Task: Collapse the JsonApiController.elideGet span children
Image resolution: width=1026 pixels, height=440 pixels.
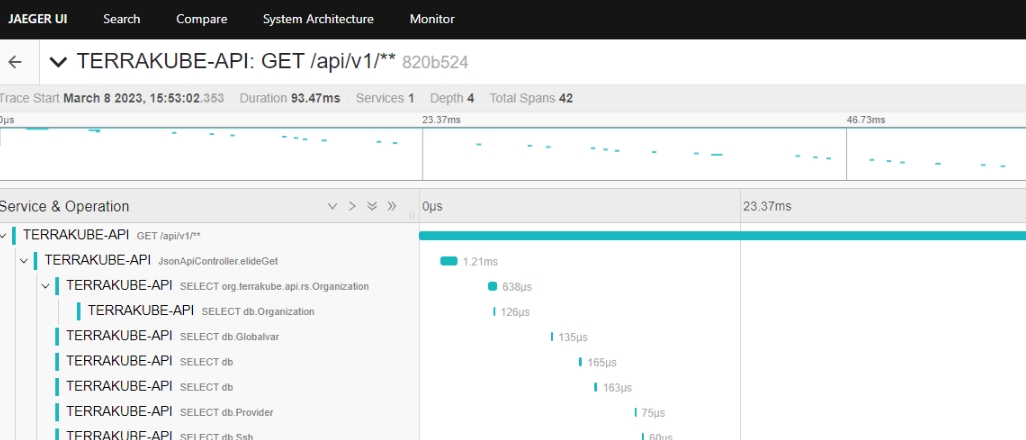Action: (24, 261)
